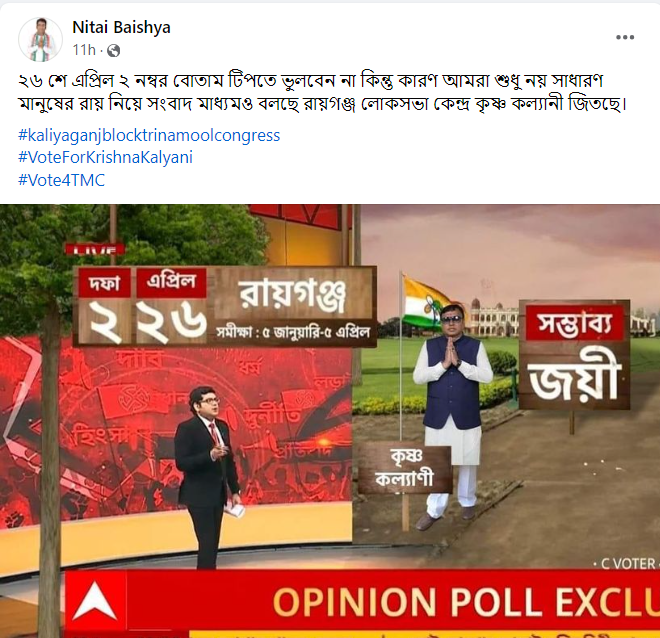Image resolution: width=660 pixels, height=638 pixels.
Task: Open the post options three-dot menu
Action: click(625, 37)
